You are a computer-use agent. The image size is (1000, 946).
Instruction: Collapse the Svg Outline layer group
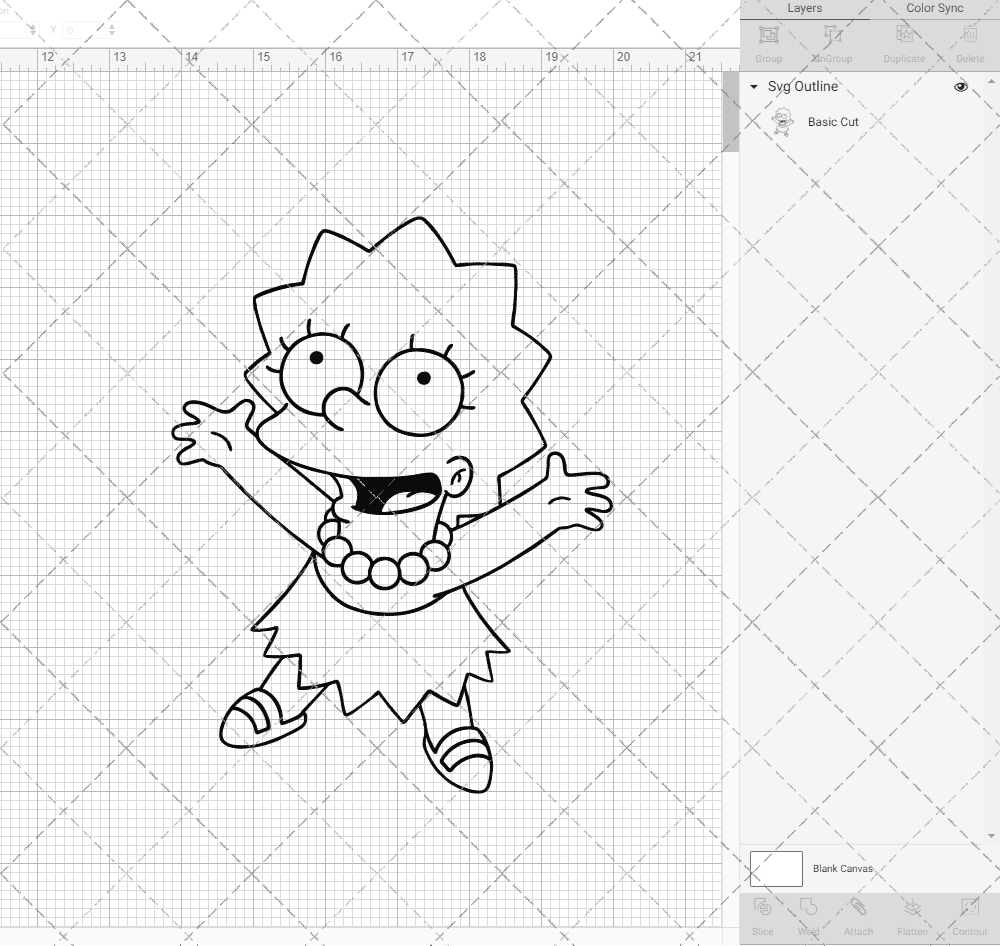click(754, 87)
